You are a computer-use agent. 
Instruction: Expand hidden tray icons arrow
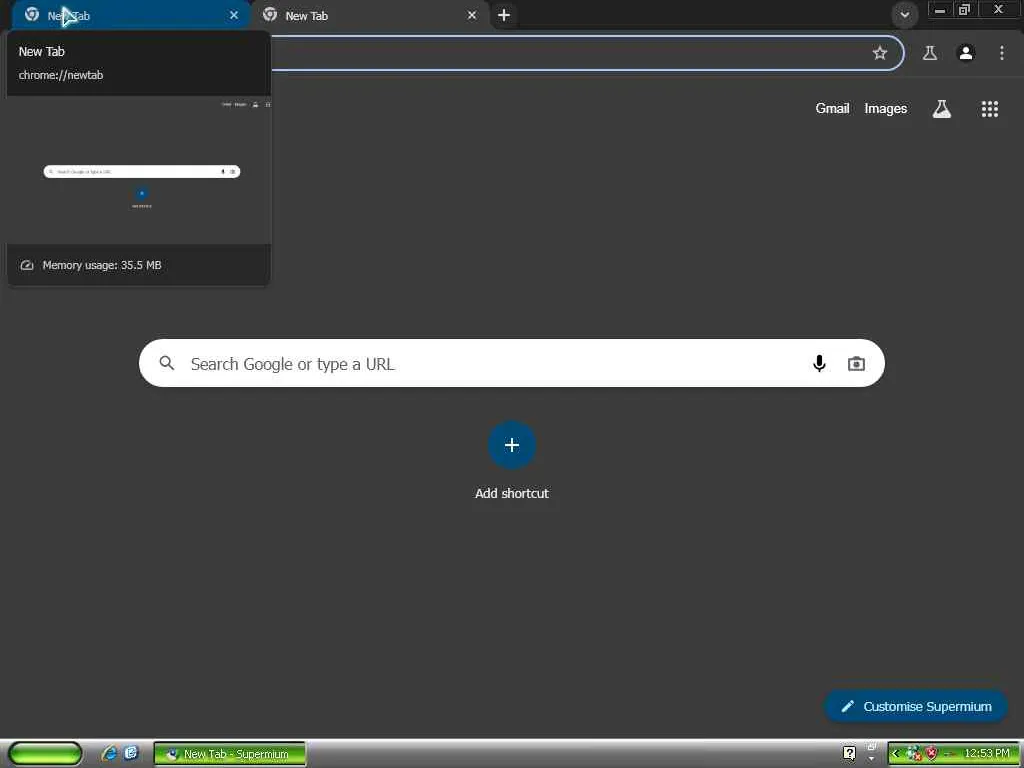(x=895, y=754)
